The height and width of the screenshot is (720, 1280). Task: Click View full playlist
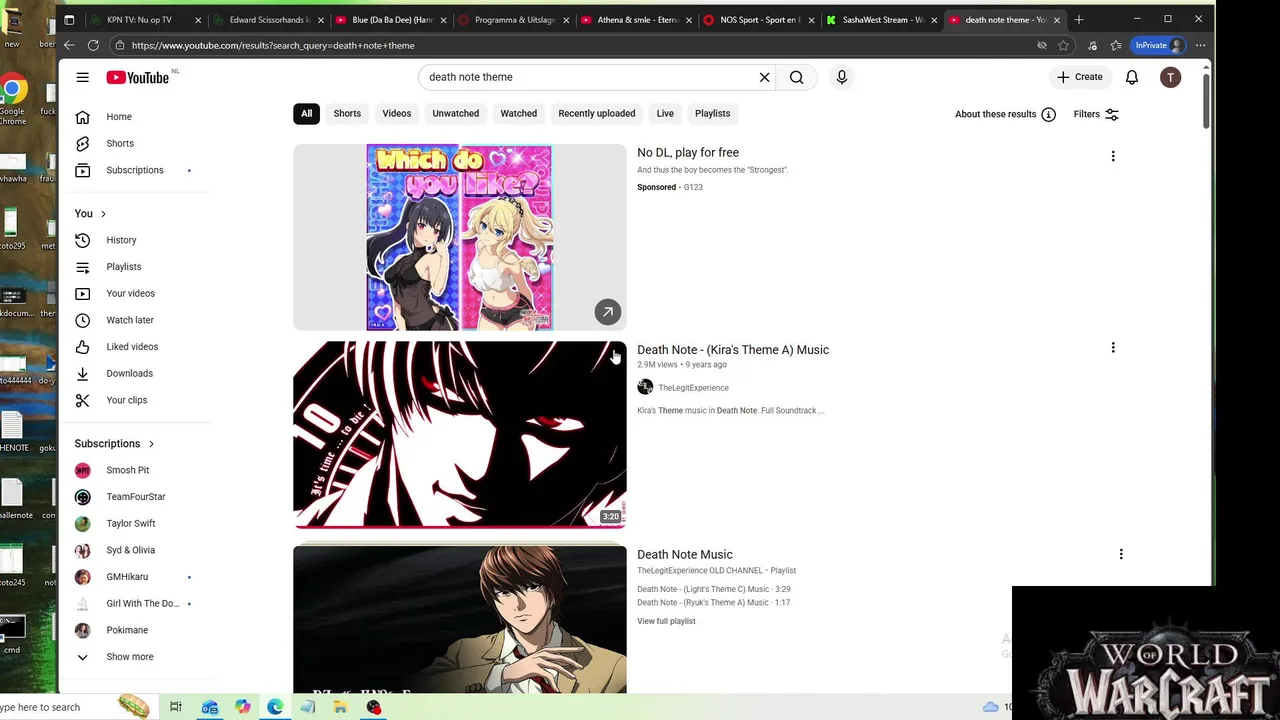point(666,621)
